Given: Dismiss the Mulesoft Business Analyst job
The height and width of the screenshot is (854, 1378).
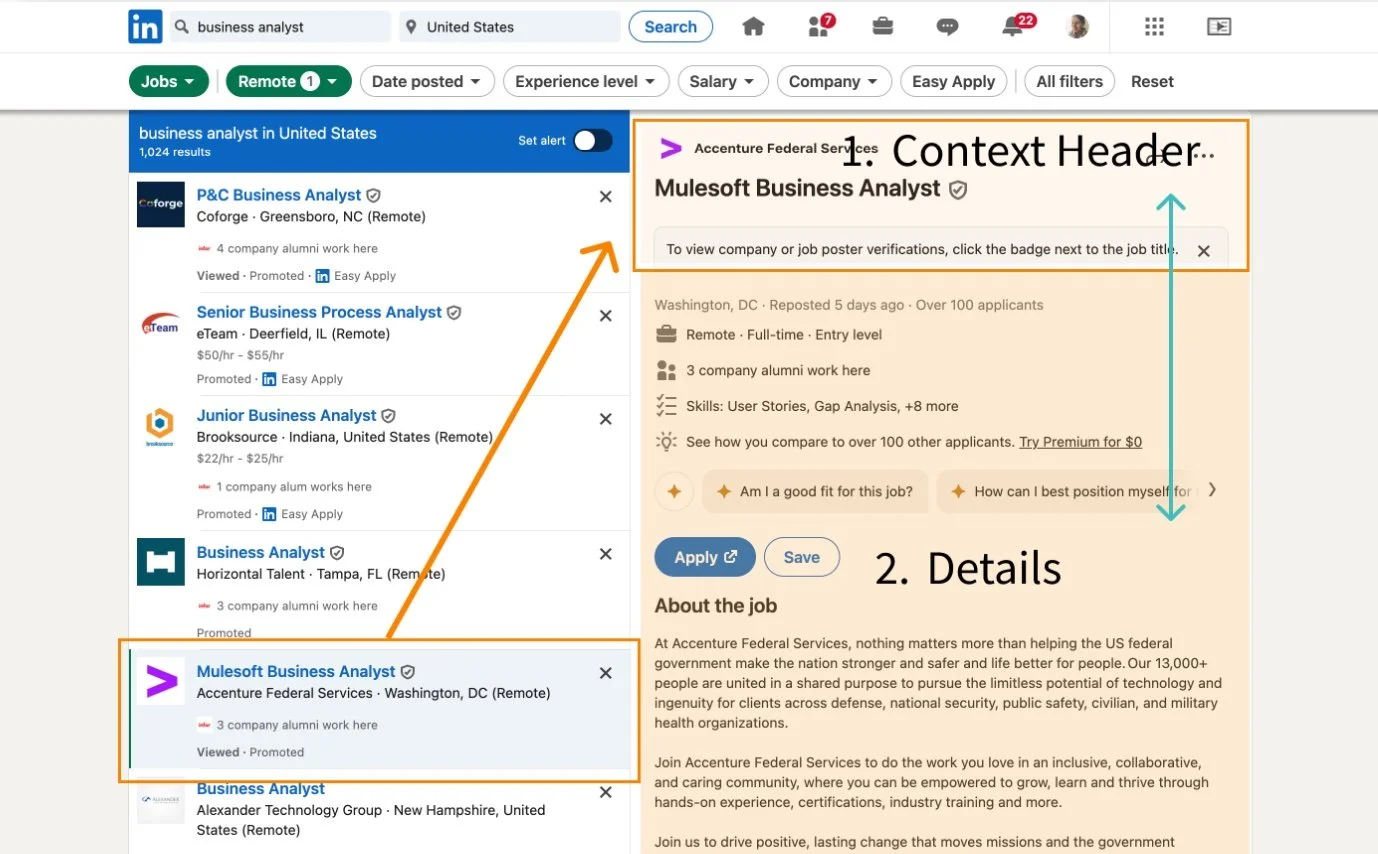Looking at the screenshot, I should point(605,673).
